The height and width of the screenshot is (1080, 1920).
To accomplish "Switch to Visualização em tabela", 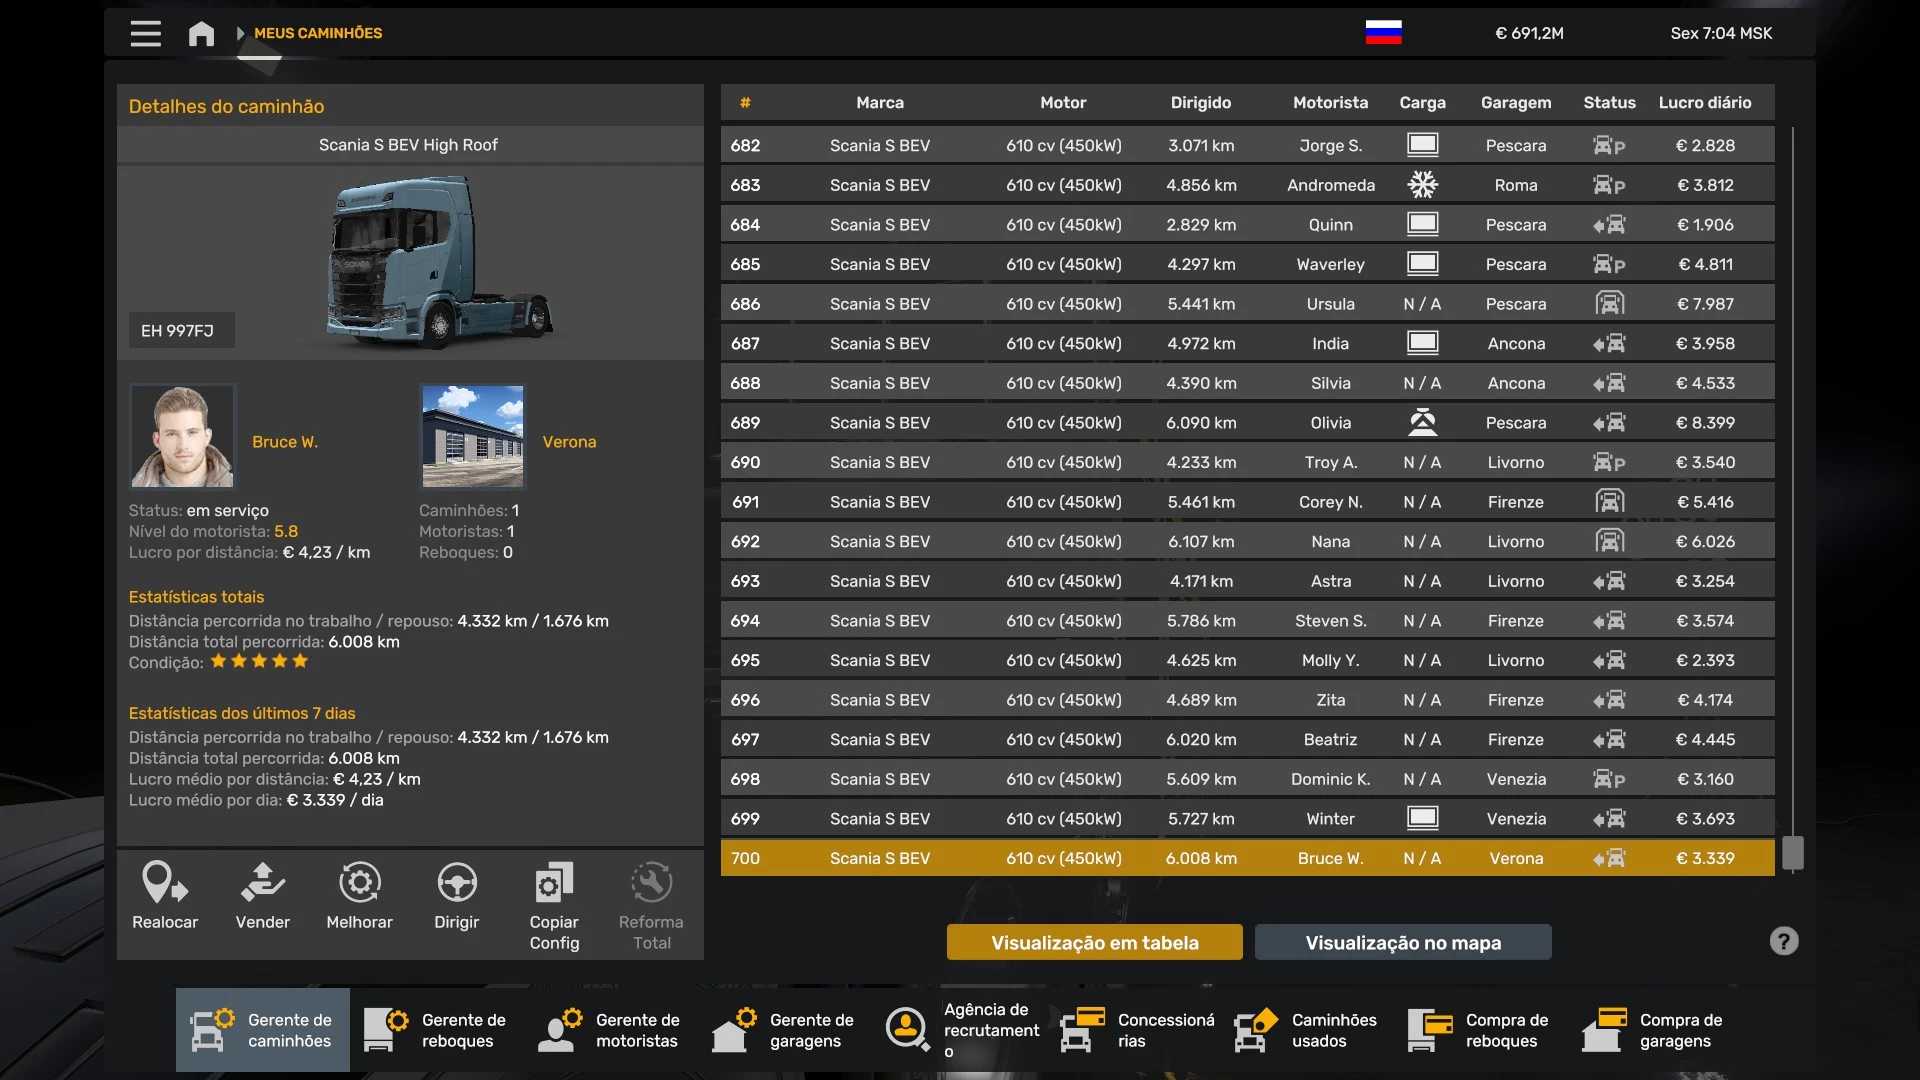I will (1094, 942).
